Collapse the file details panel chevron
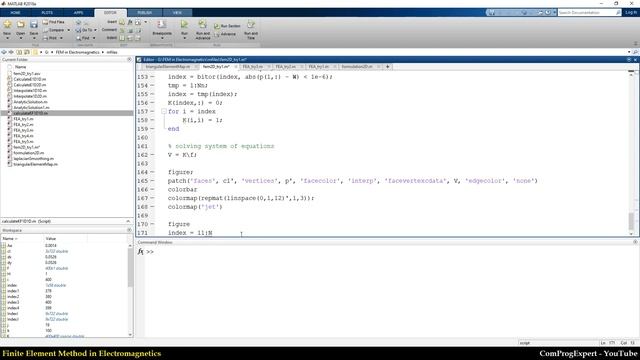 128,221
